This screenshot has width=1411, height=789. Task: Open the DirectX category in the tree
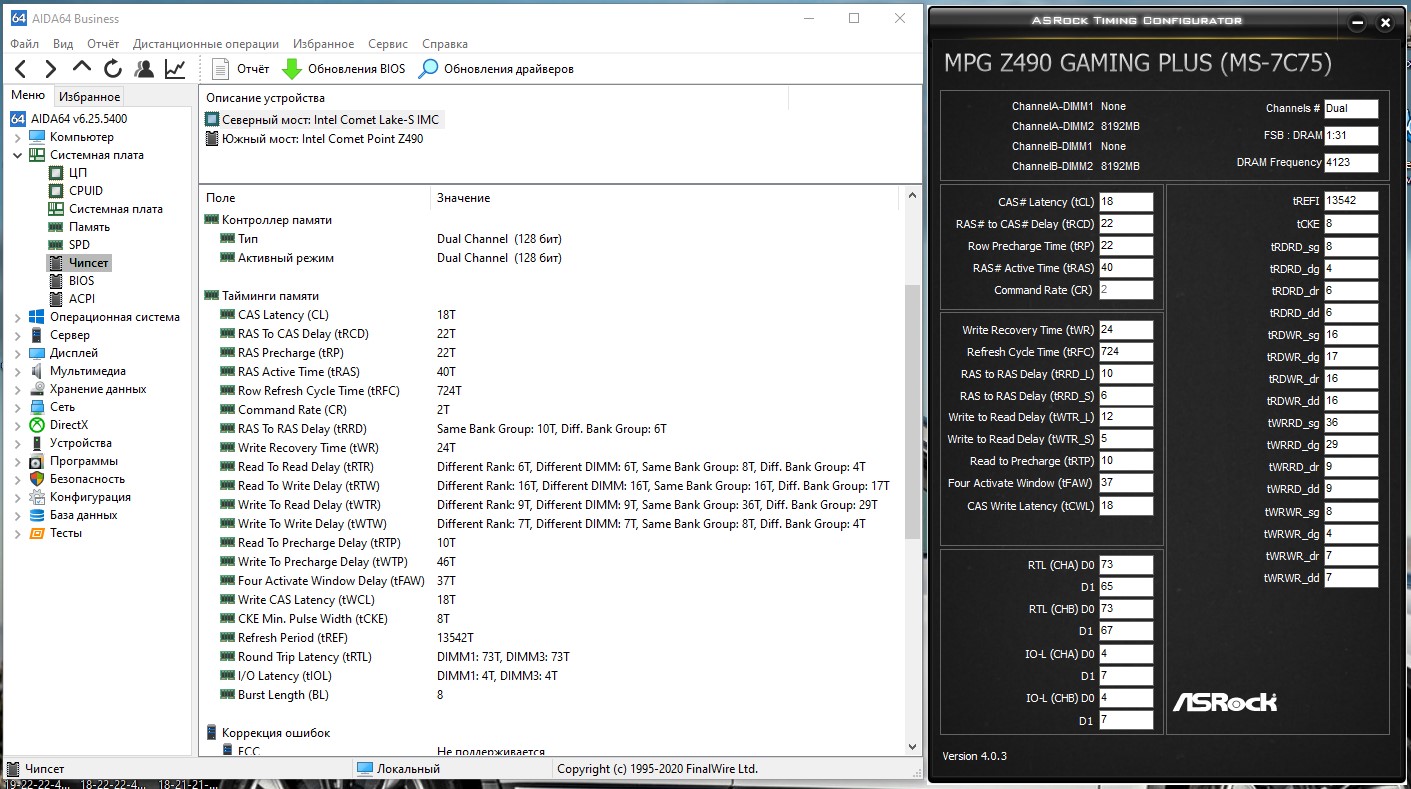click(x=69, y=425)
